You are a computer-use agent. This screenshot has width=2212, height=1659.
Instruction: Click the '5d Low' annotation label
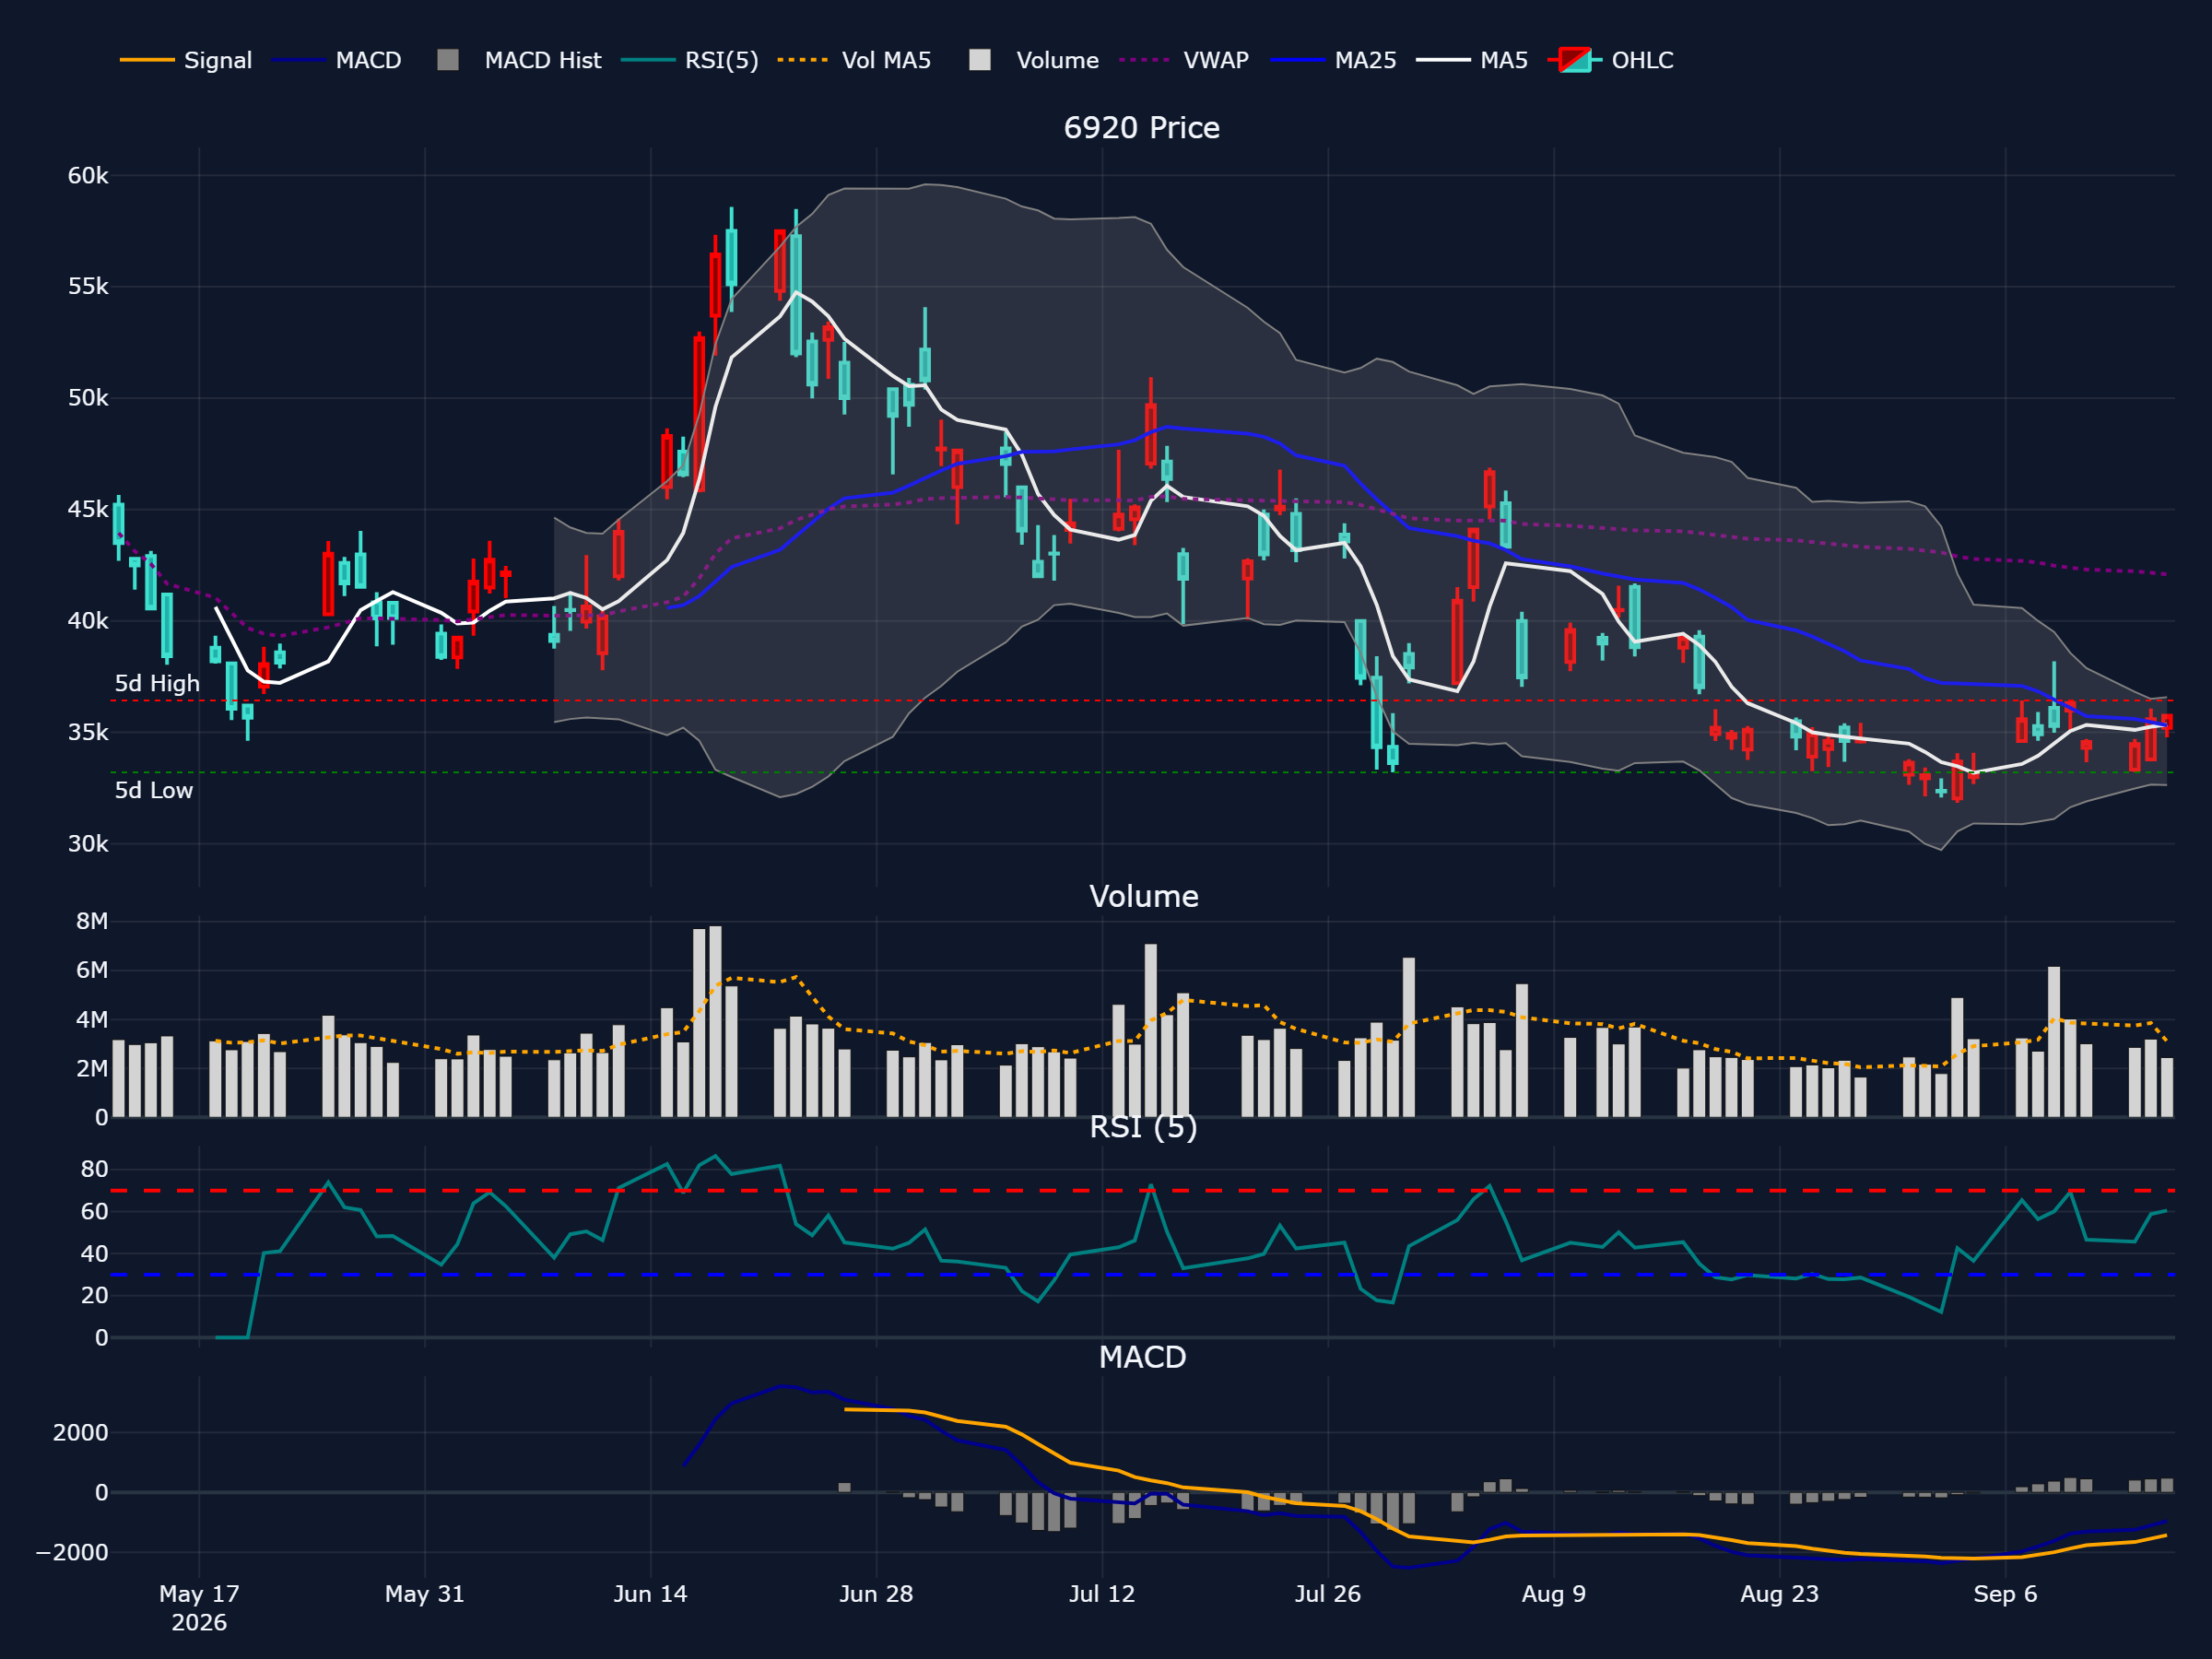point(154,791)
